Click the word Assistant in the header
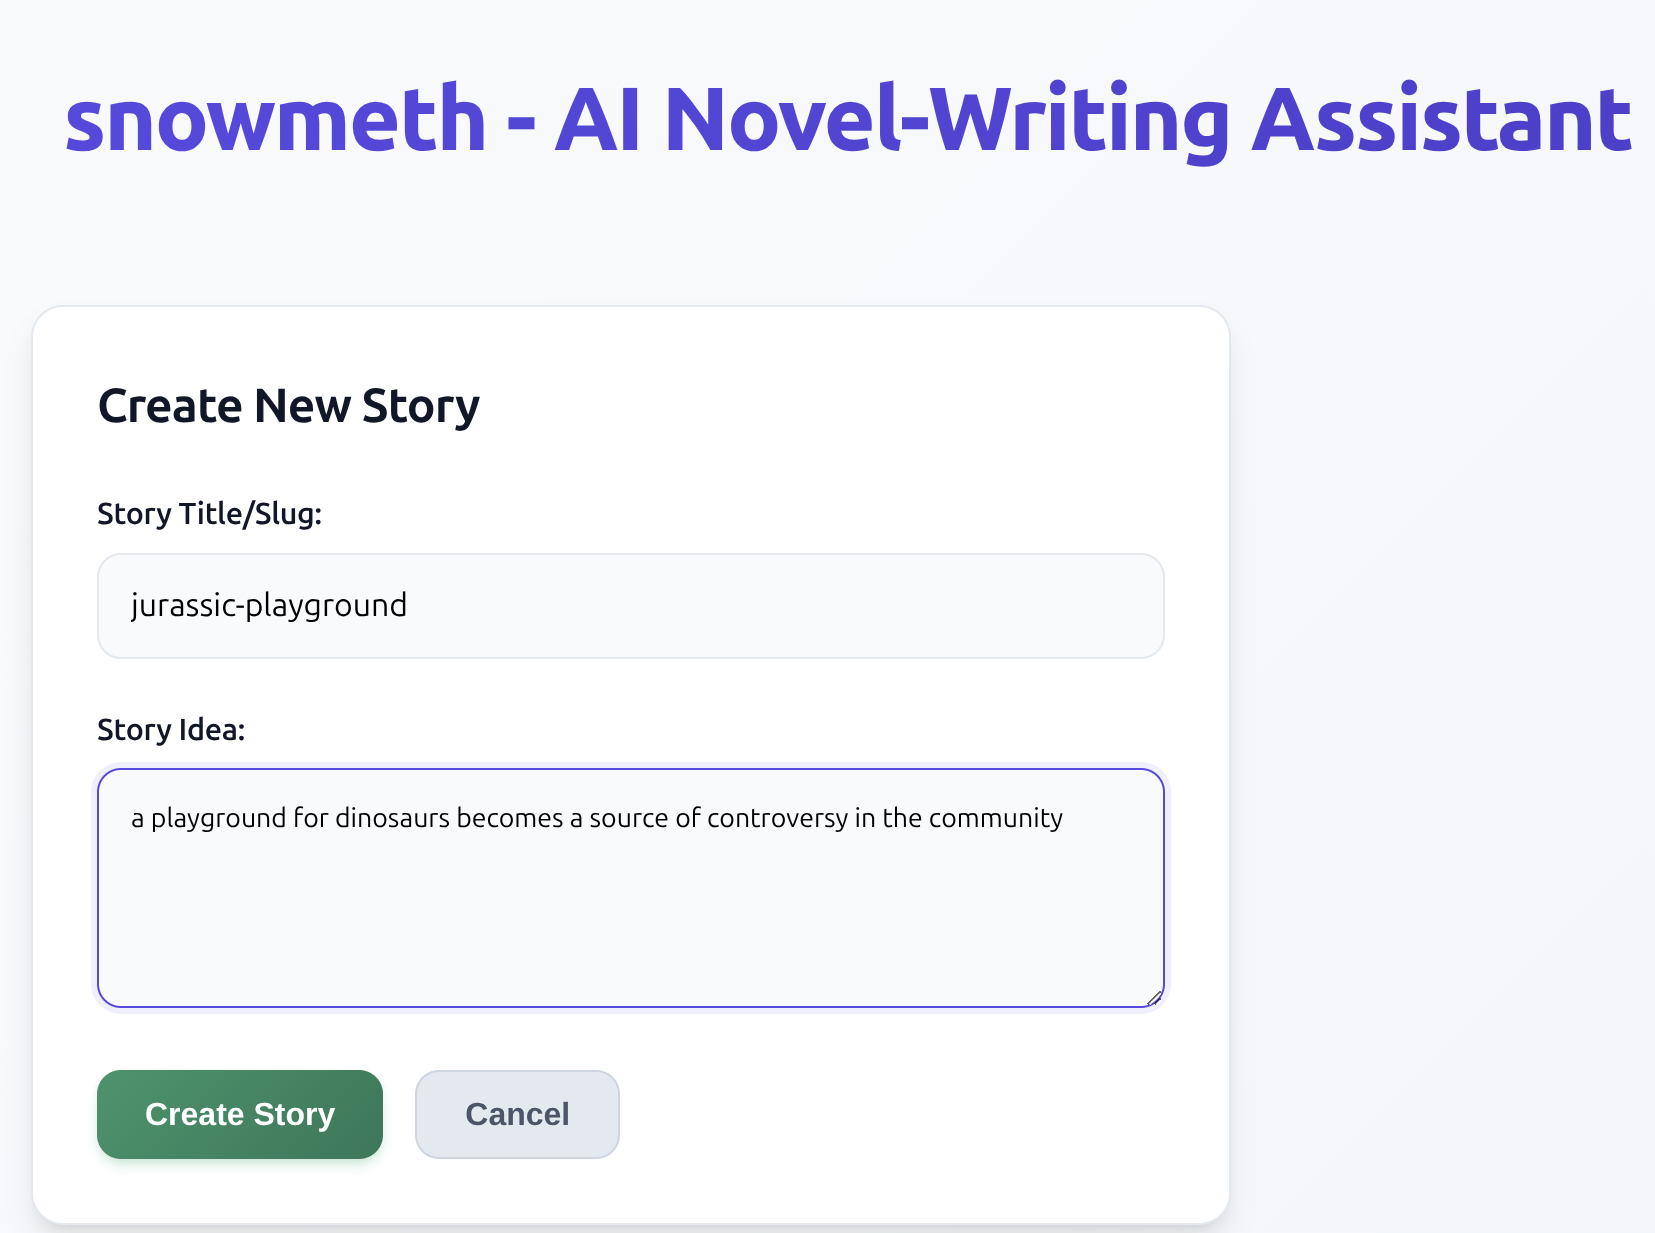This screenshot has width=1655, height=1233. tap(1442, 121)
